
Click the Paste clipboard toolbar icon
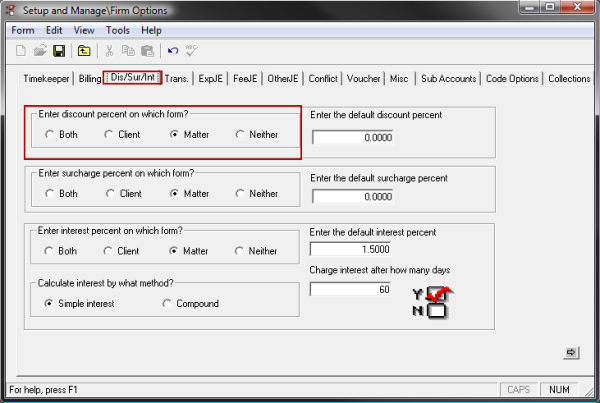coord(147,51)
